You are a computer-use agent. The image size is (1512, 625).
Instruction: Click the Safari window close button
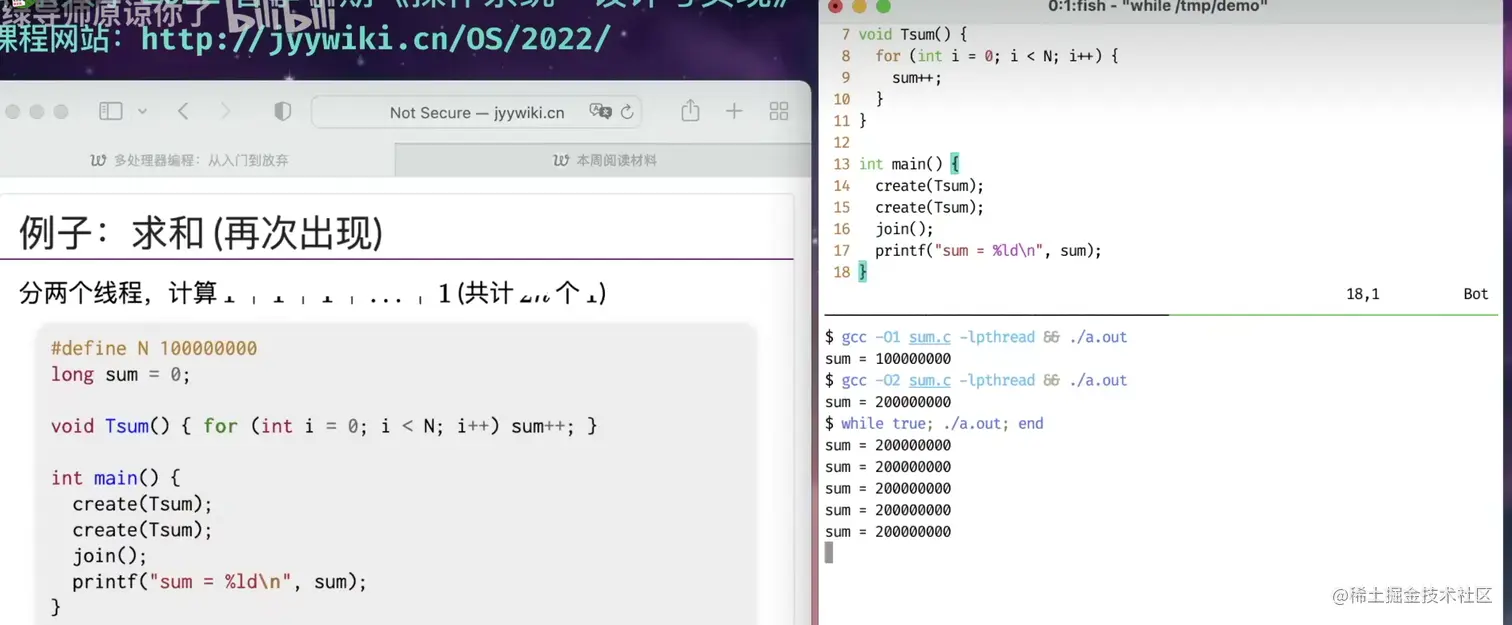click(14, 112)
